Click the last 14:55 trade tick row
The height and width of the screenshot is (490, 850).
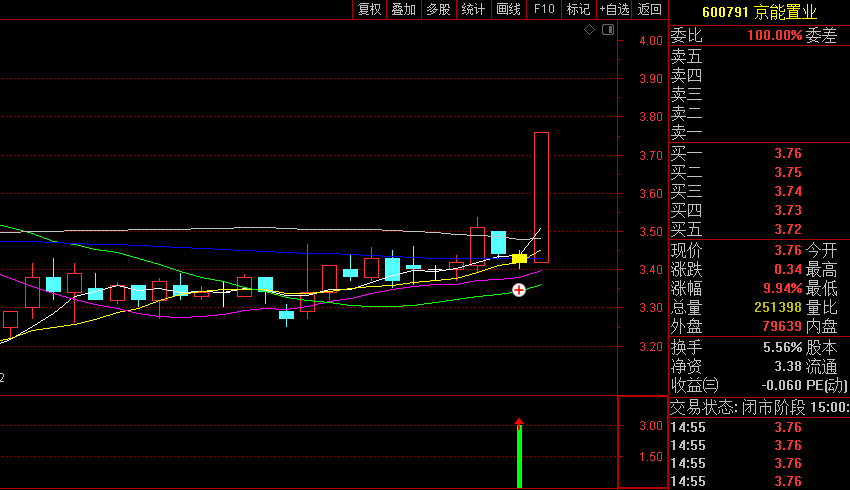(x=759, y=481)
